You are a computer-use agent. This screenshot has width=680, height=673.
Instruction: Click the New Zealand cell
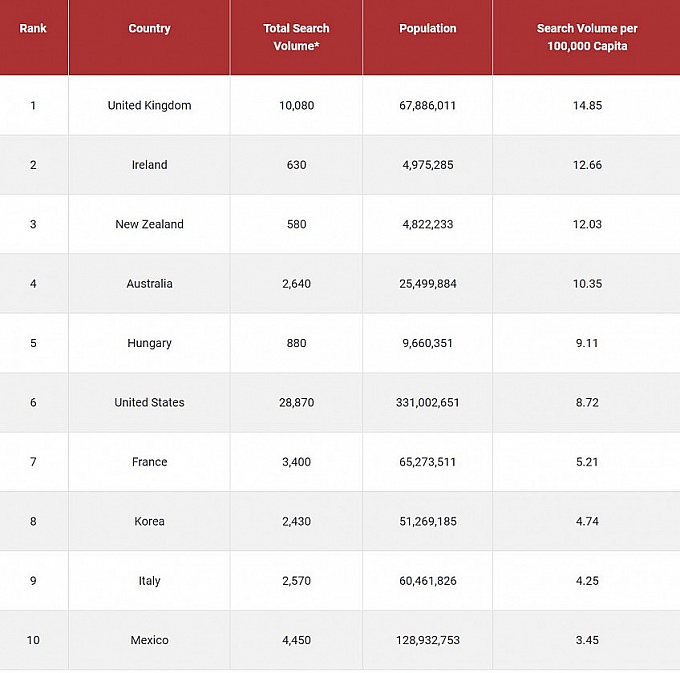coord(149,225)
